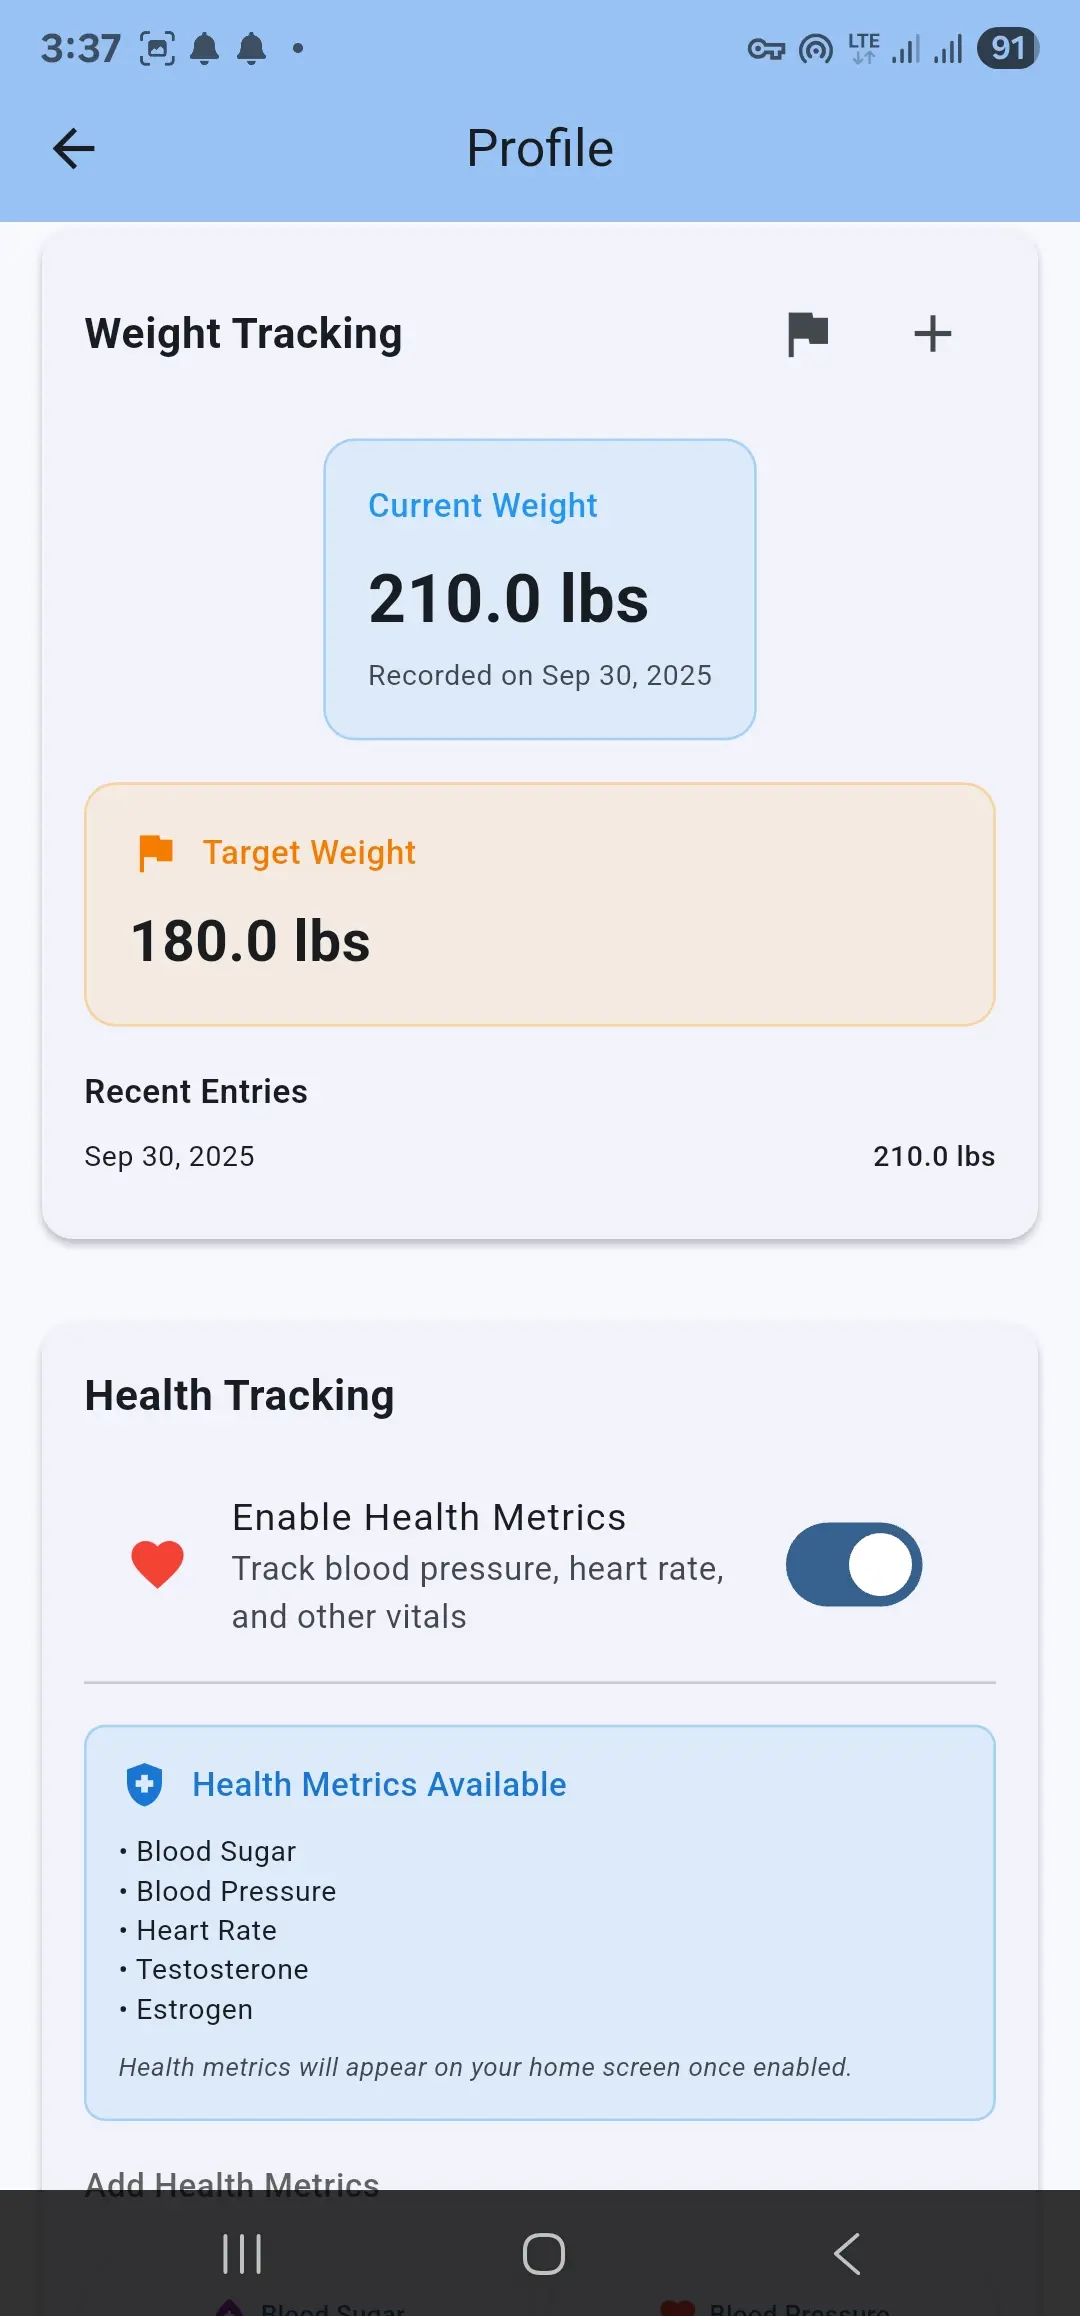Tap the notification bell in status bar

pos(205,48)
